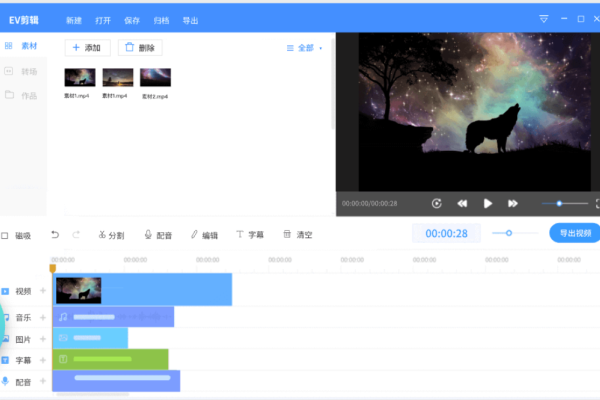The height and width of the screenshot is (400, 600).
Task: Select the music clip on timeline
Action: (113, 317)
